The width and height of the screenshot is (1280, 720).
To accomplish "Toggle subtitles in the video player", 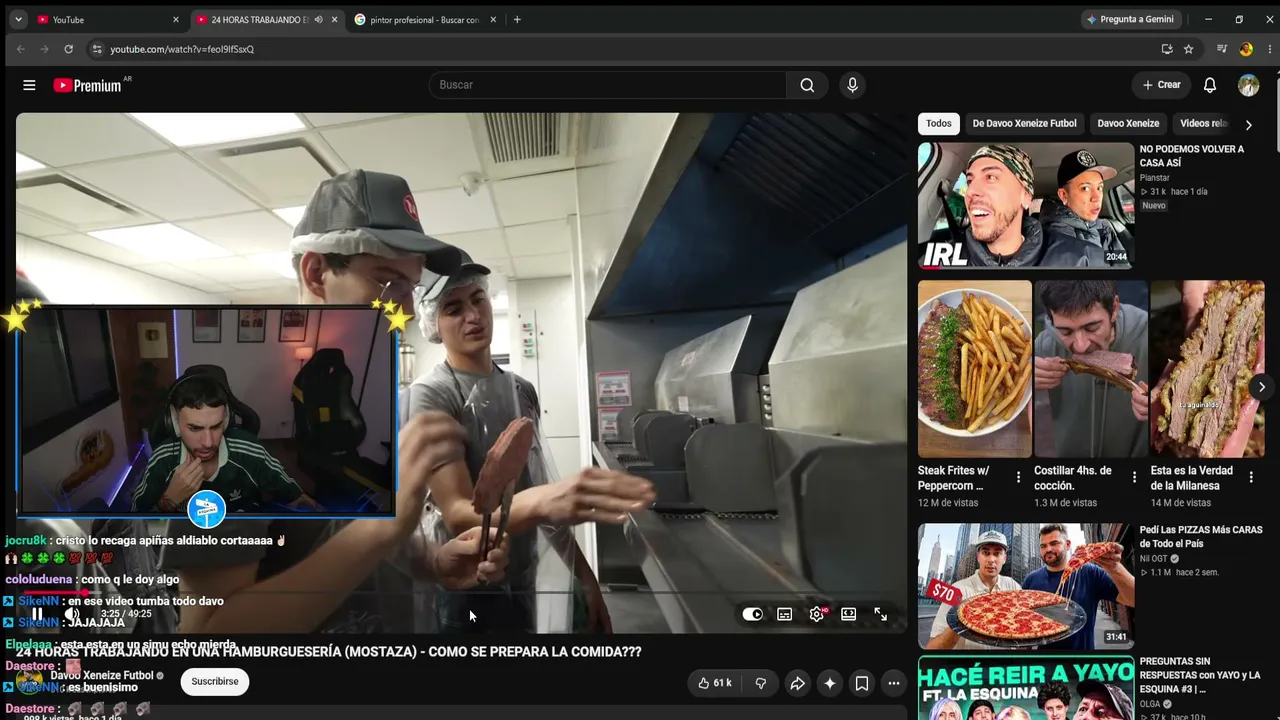I will (x=785, y=614).
